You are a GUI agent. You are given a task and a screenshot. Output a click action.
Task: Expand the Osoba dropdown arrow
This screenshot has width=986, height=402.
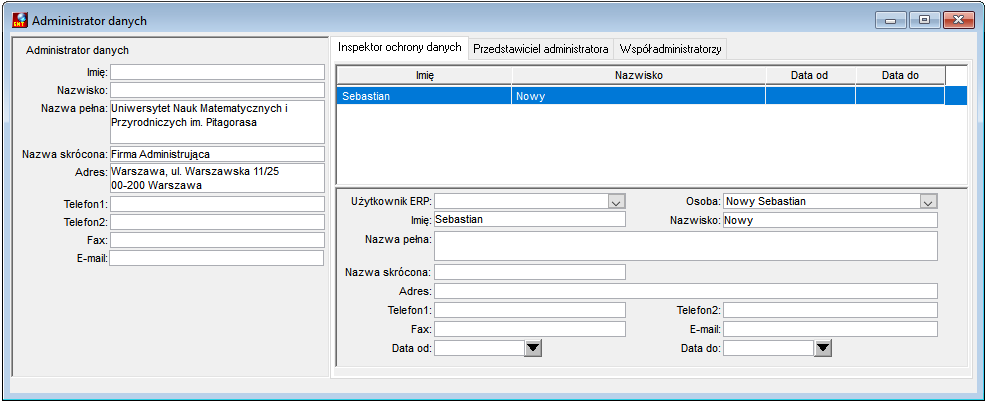[x=928, y=201]
